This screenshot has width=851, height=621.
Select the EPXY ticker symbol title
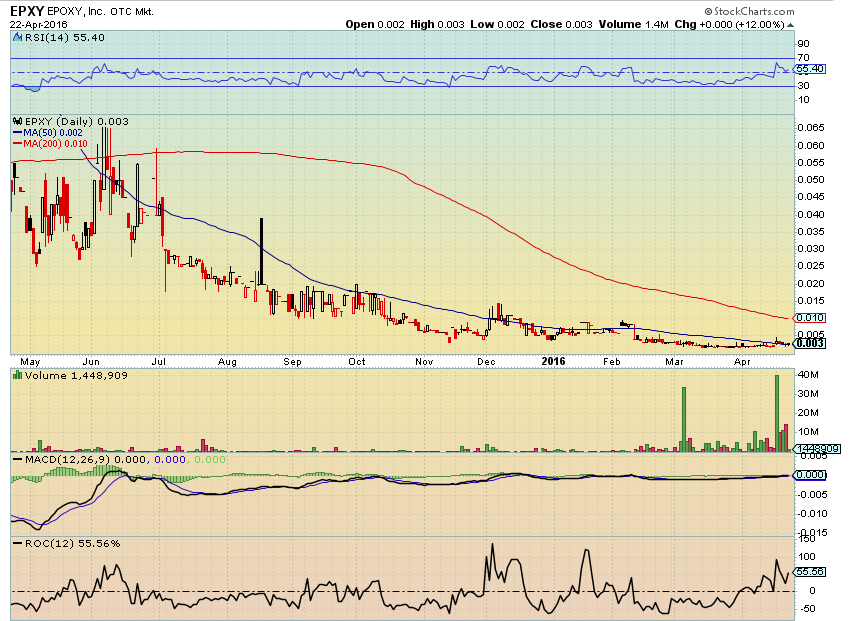click(x=27, y=11)
